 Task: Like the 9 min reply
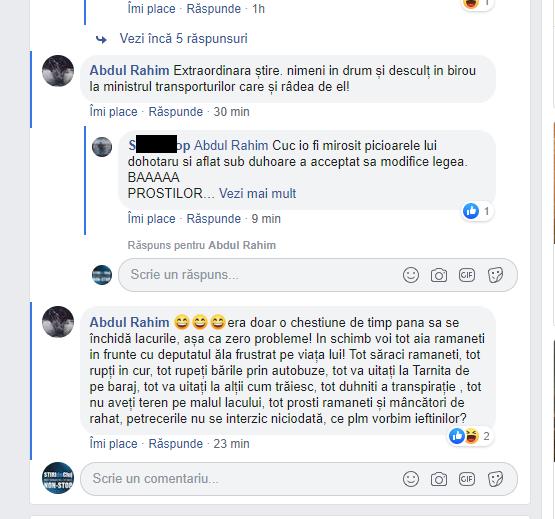click(151, 219)
